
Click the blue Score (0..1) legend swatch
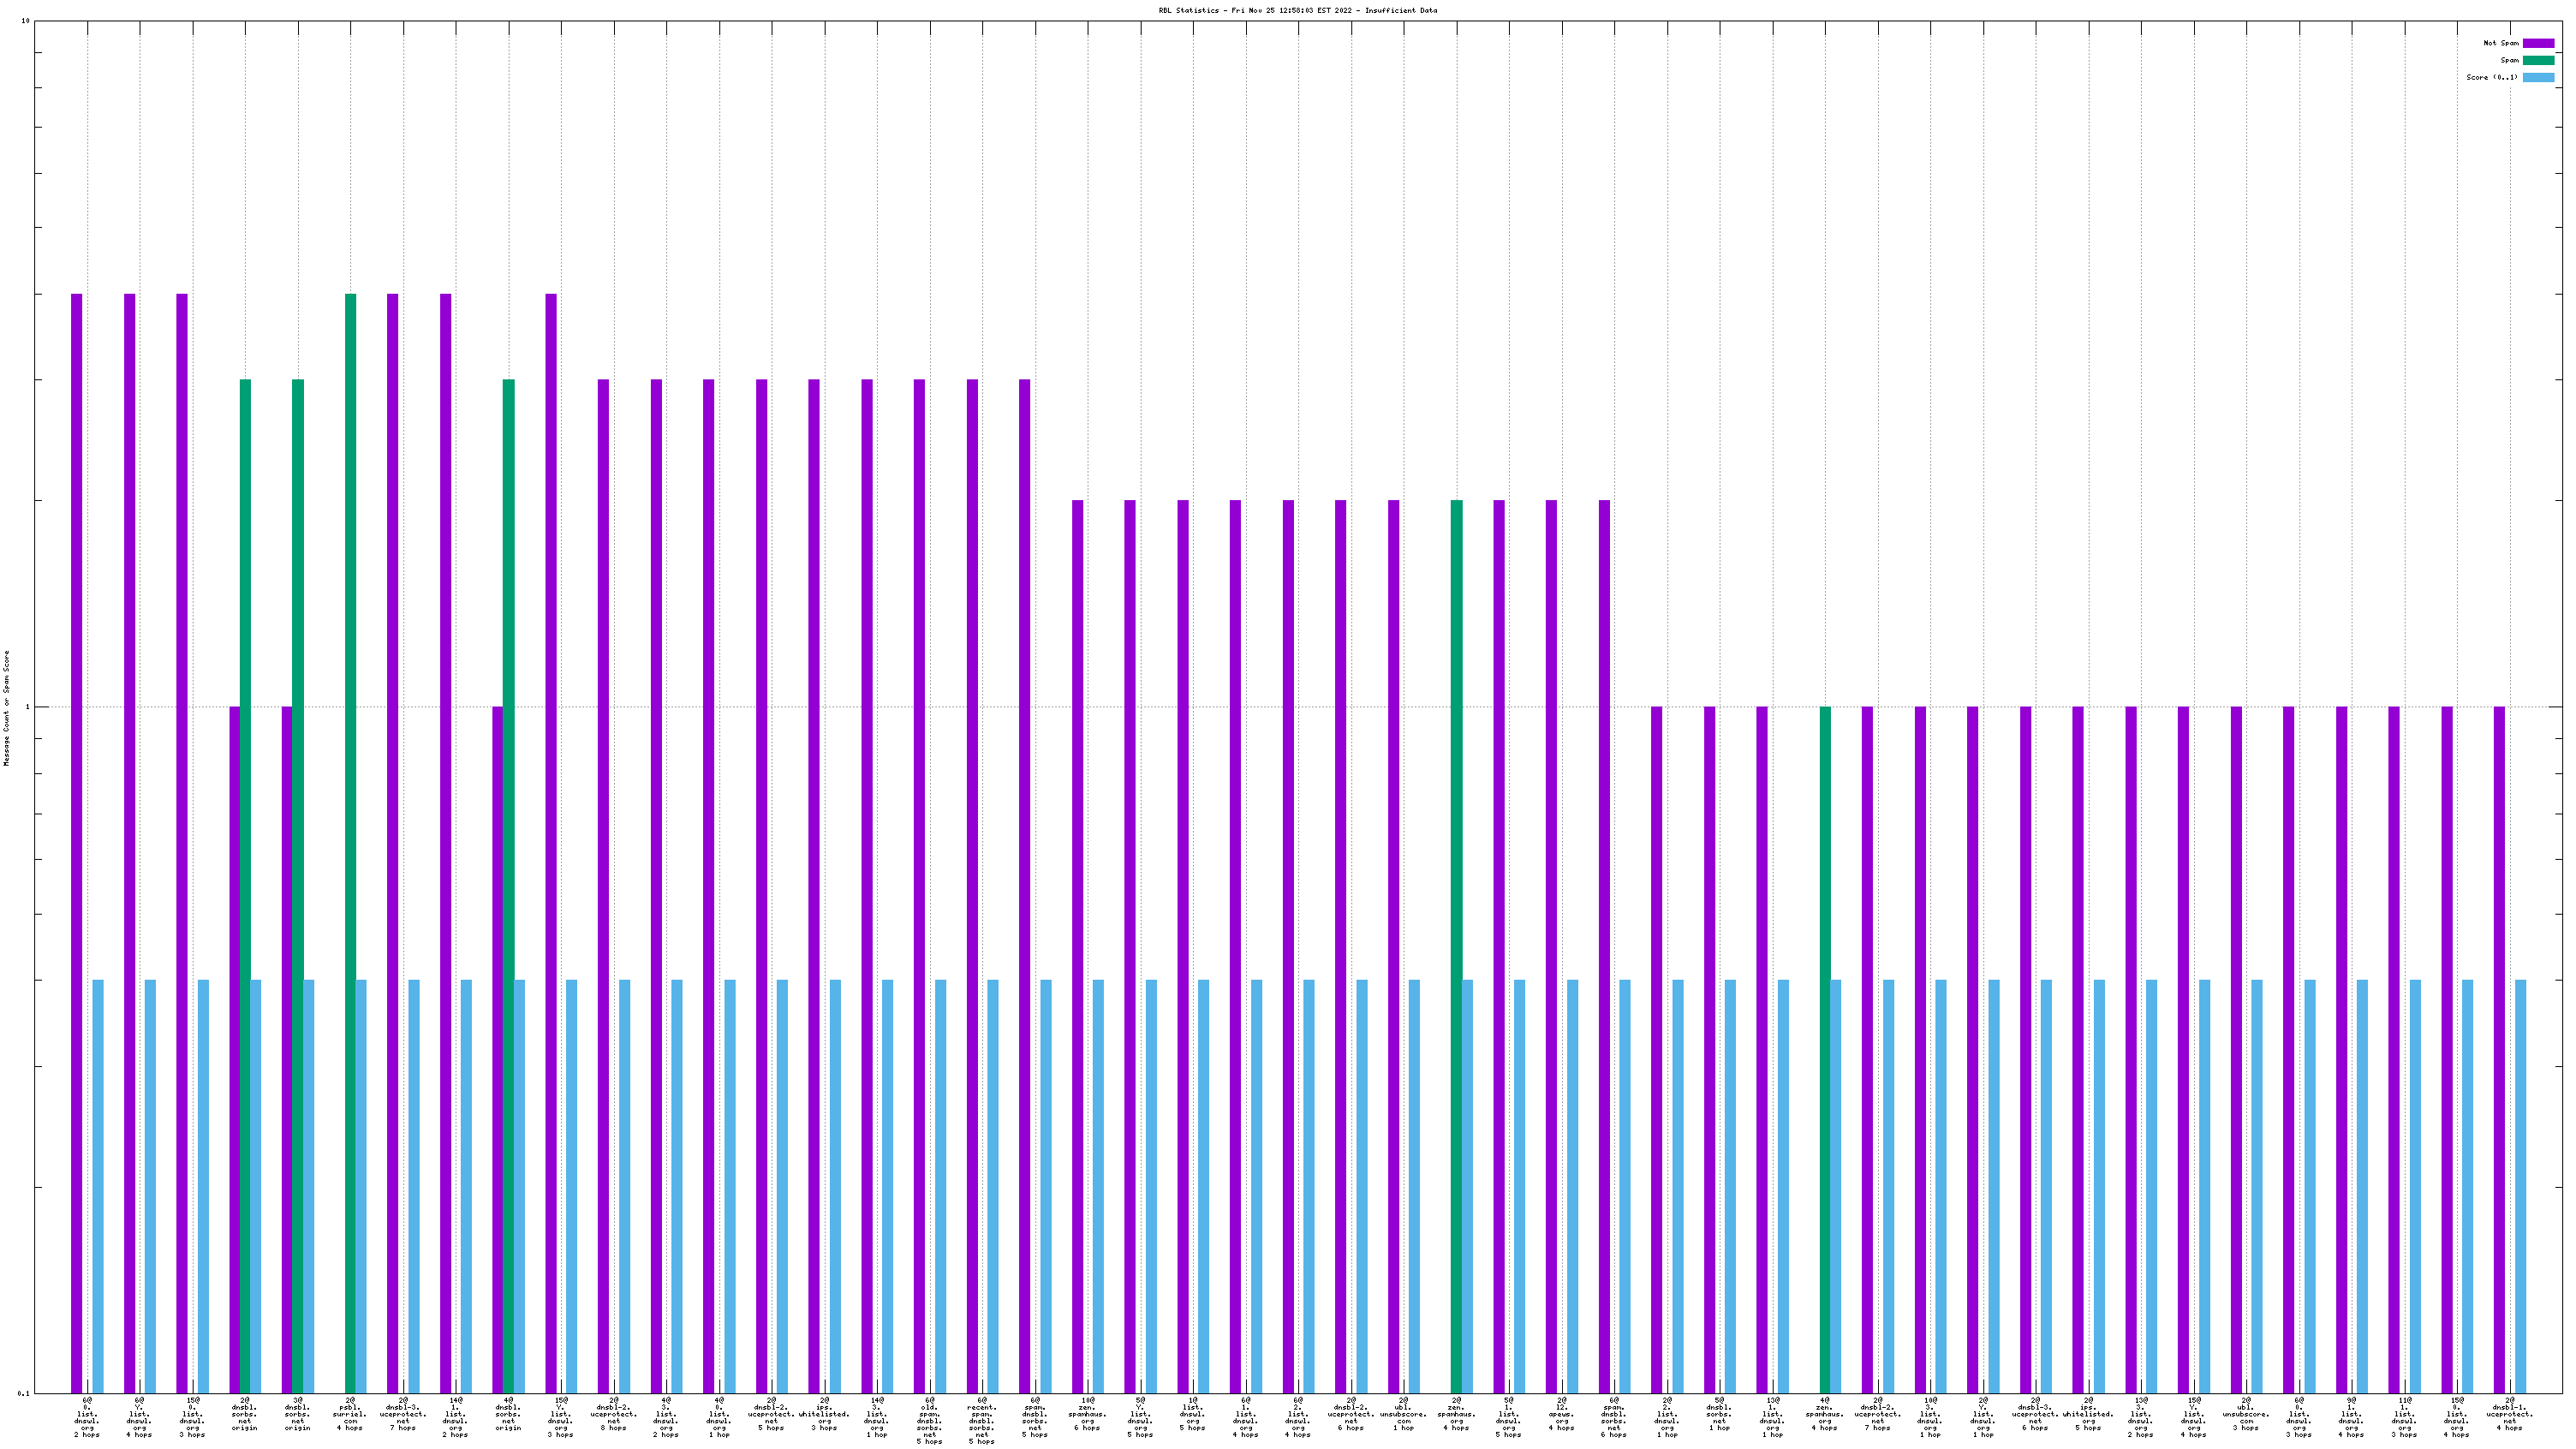2538,77
